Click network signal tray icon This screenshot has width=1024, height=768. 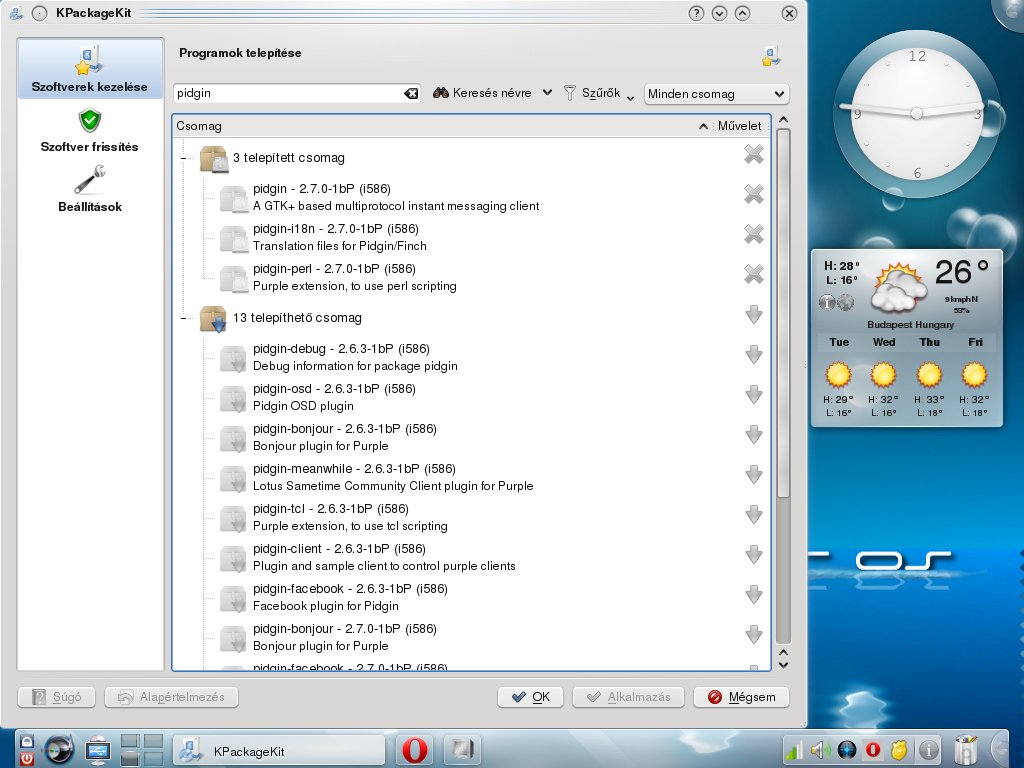tap(794, 750)
